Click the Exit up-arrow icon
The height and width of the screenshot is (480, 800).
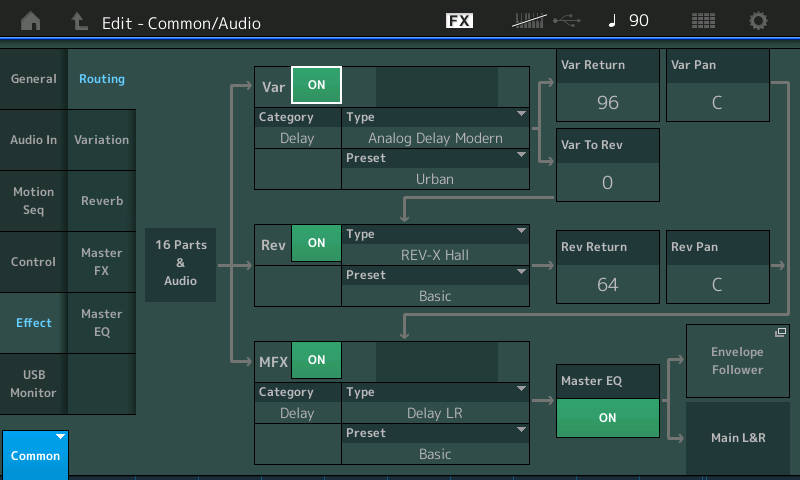coord(79,21)
